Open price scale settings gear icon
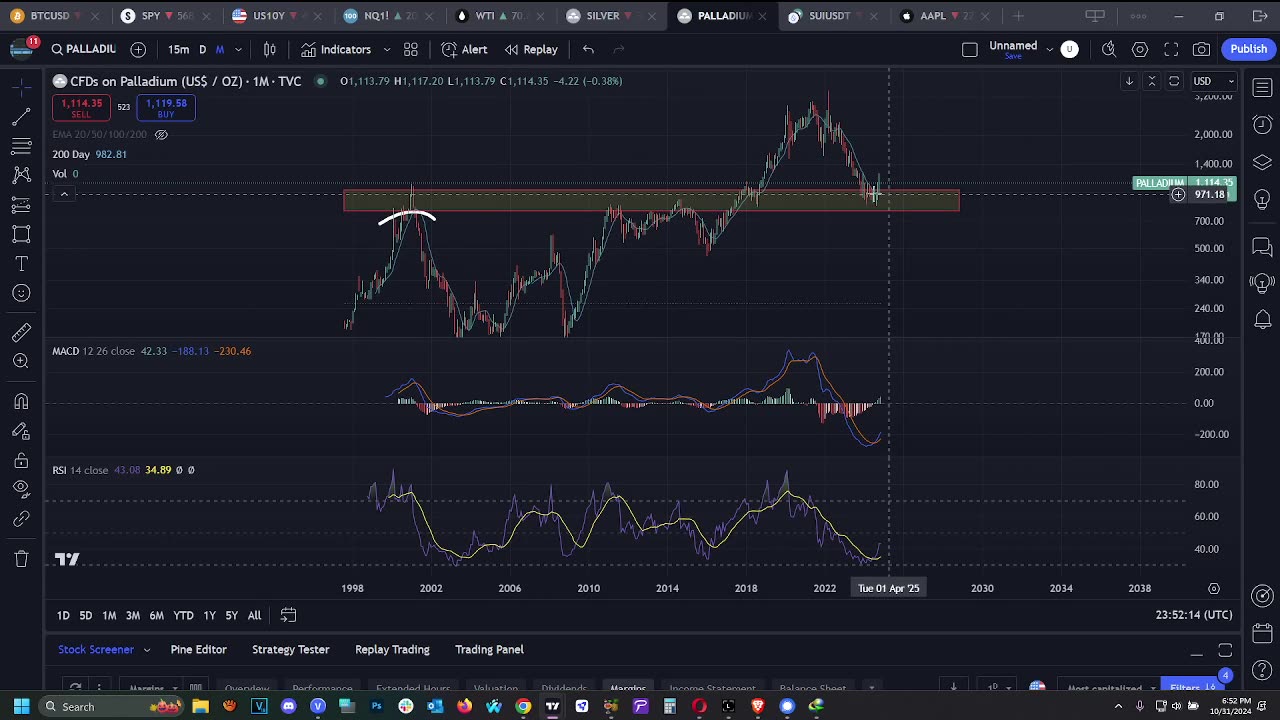The width and height of the screenshot is (1280, 720). point(1214,589)
